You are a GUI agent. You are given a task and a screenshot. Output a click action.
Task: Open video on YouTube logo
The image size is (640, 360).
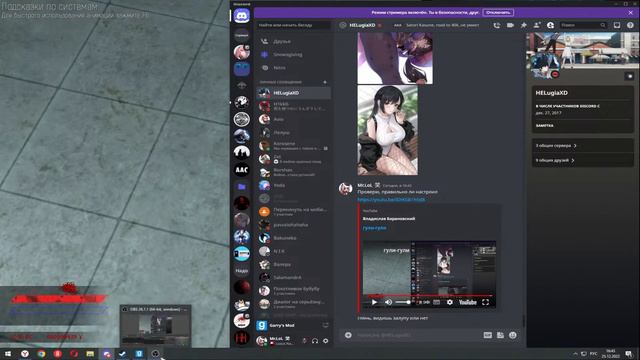point(467,302)
